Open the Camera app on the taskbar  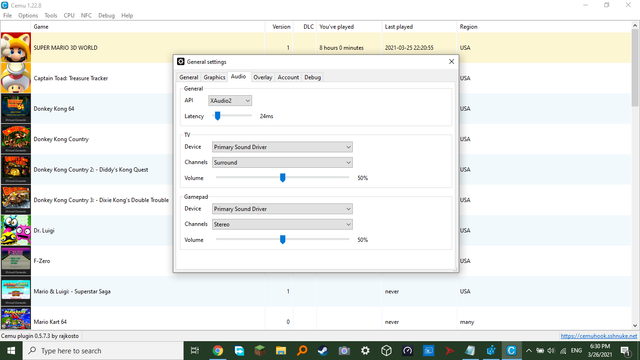tap(344, 351)
